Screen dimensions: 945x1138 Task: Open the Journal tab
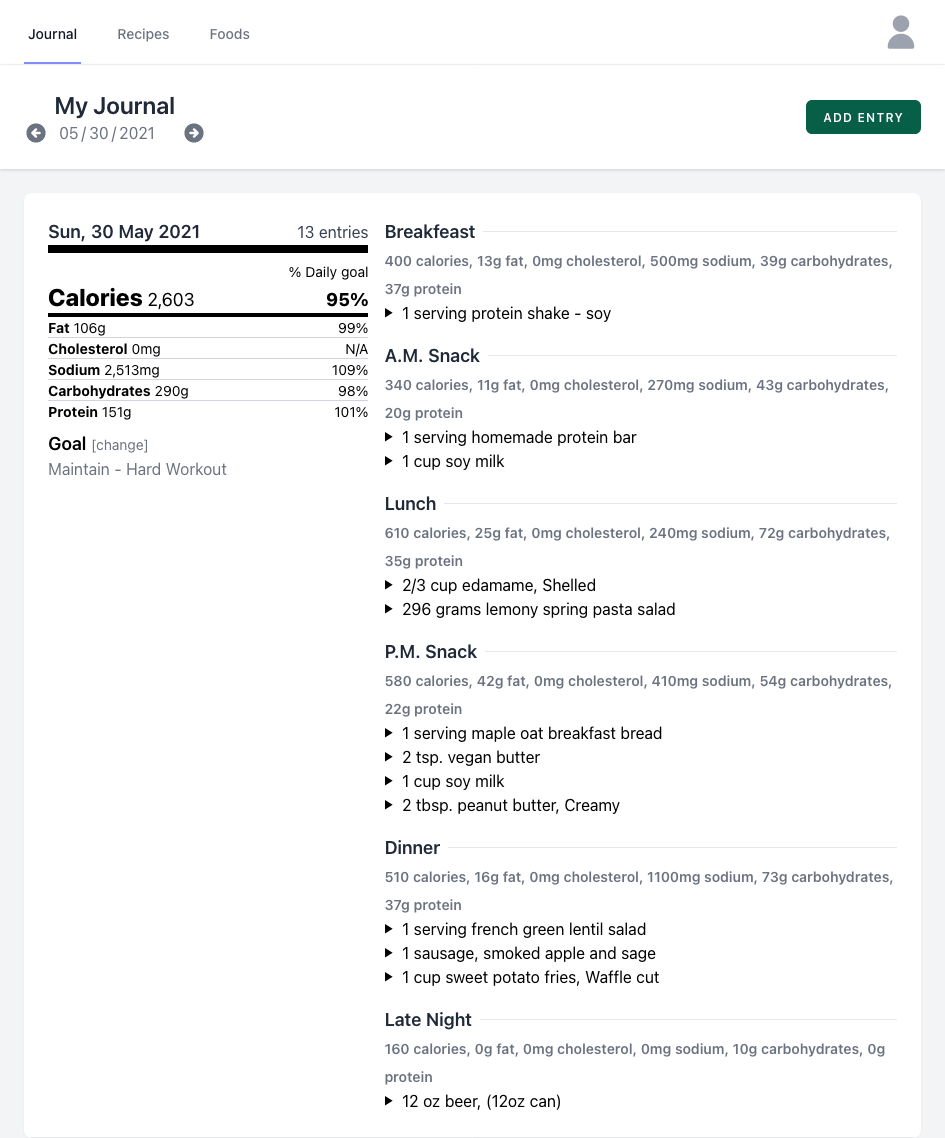(52, 34)
